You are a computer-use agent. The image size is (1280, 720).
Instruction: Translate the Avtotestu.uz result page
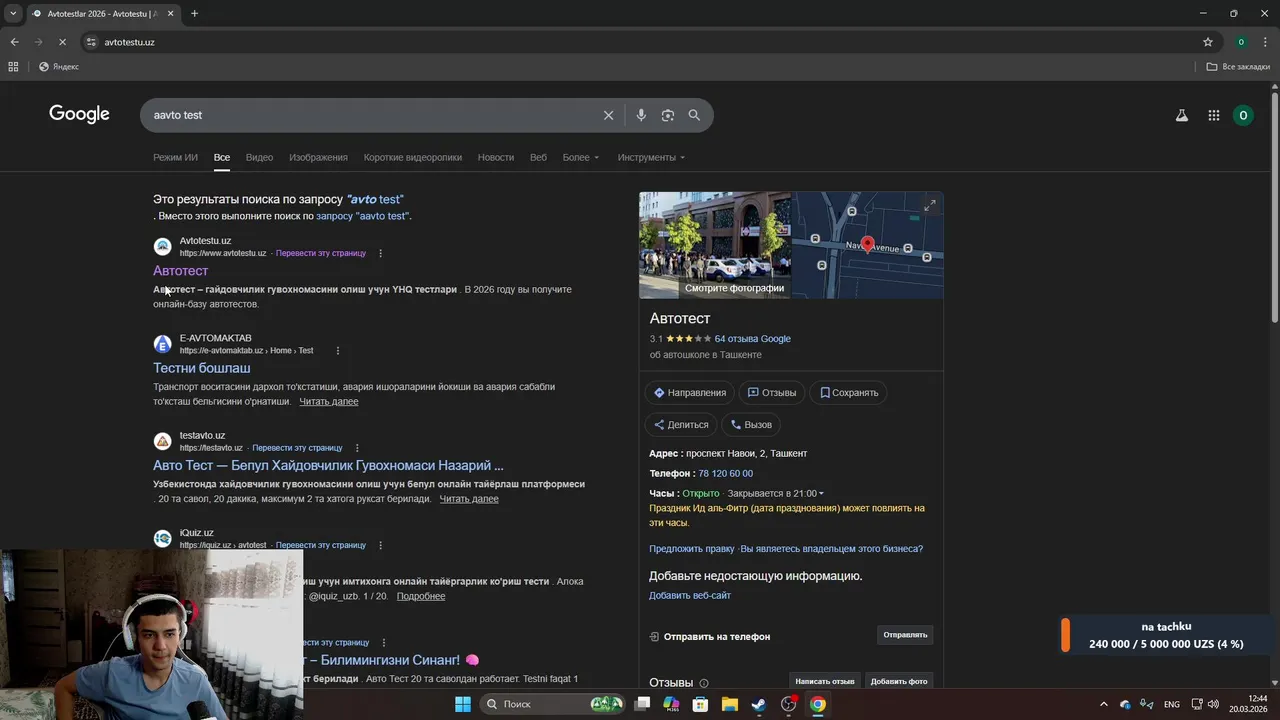pos(321,253)
